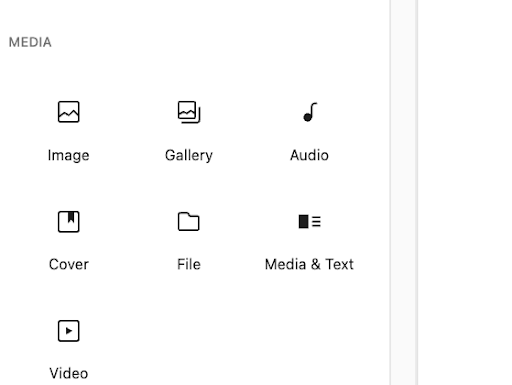Insert a Video block

pos(69,349)
